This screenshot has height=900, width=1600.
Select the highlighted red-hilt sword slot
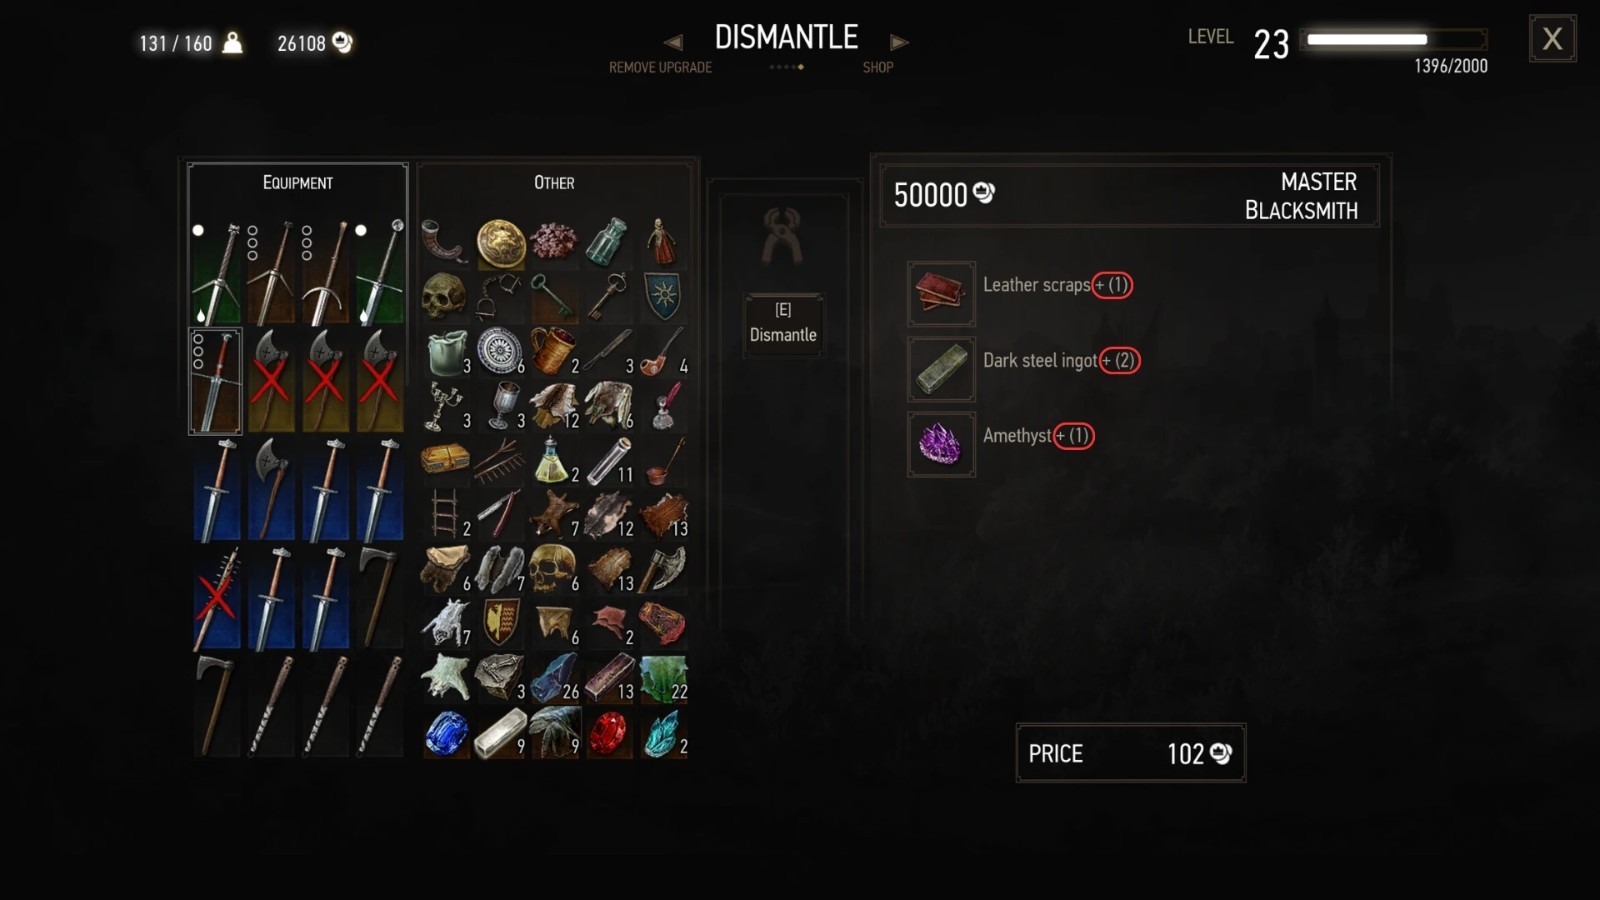pyautogui.click(x=216, y=381)
